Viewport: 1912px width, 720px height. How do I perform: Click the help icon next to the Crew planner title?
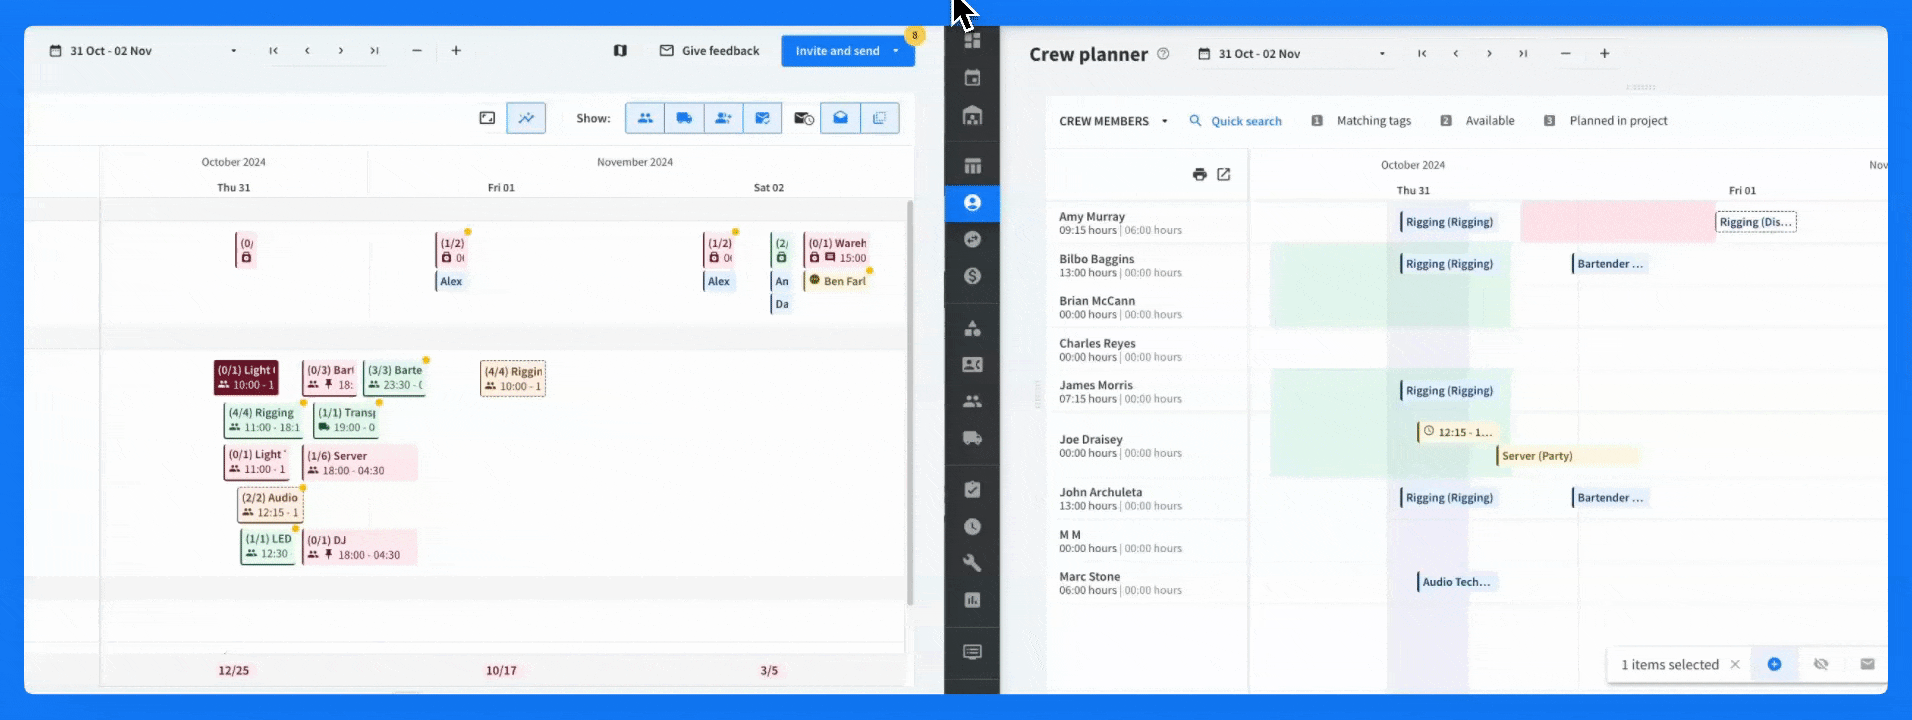coord(1163,54)
